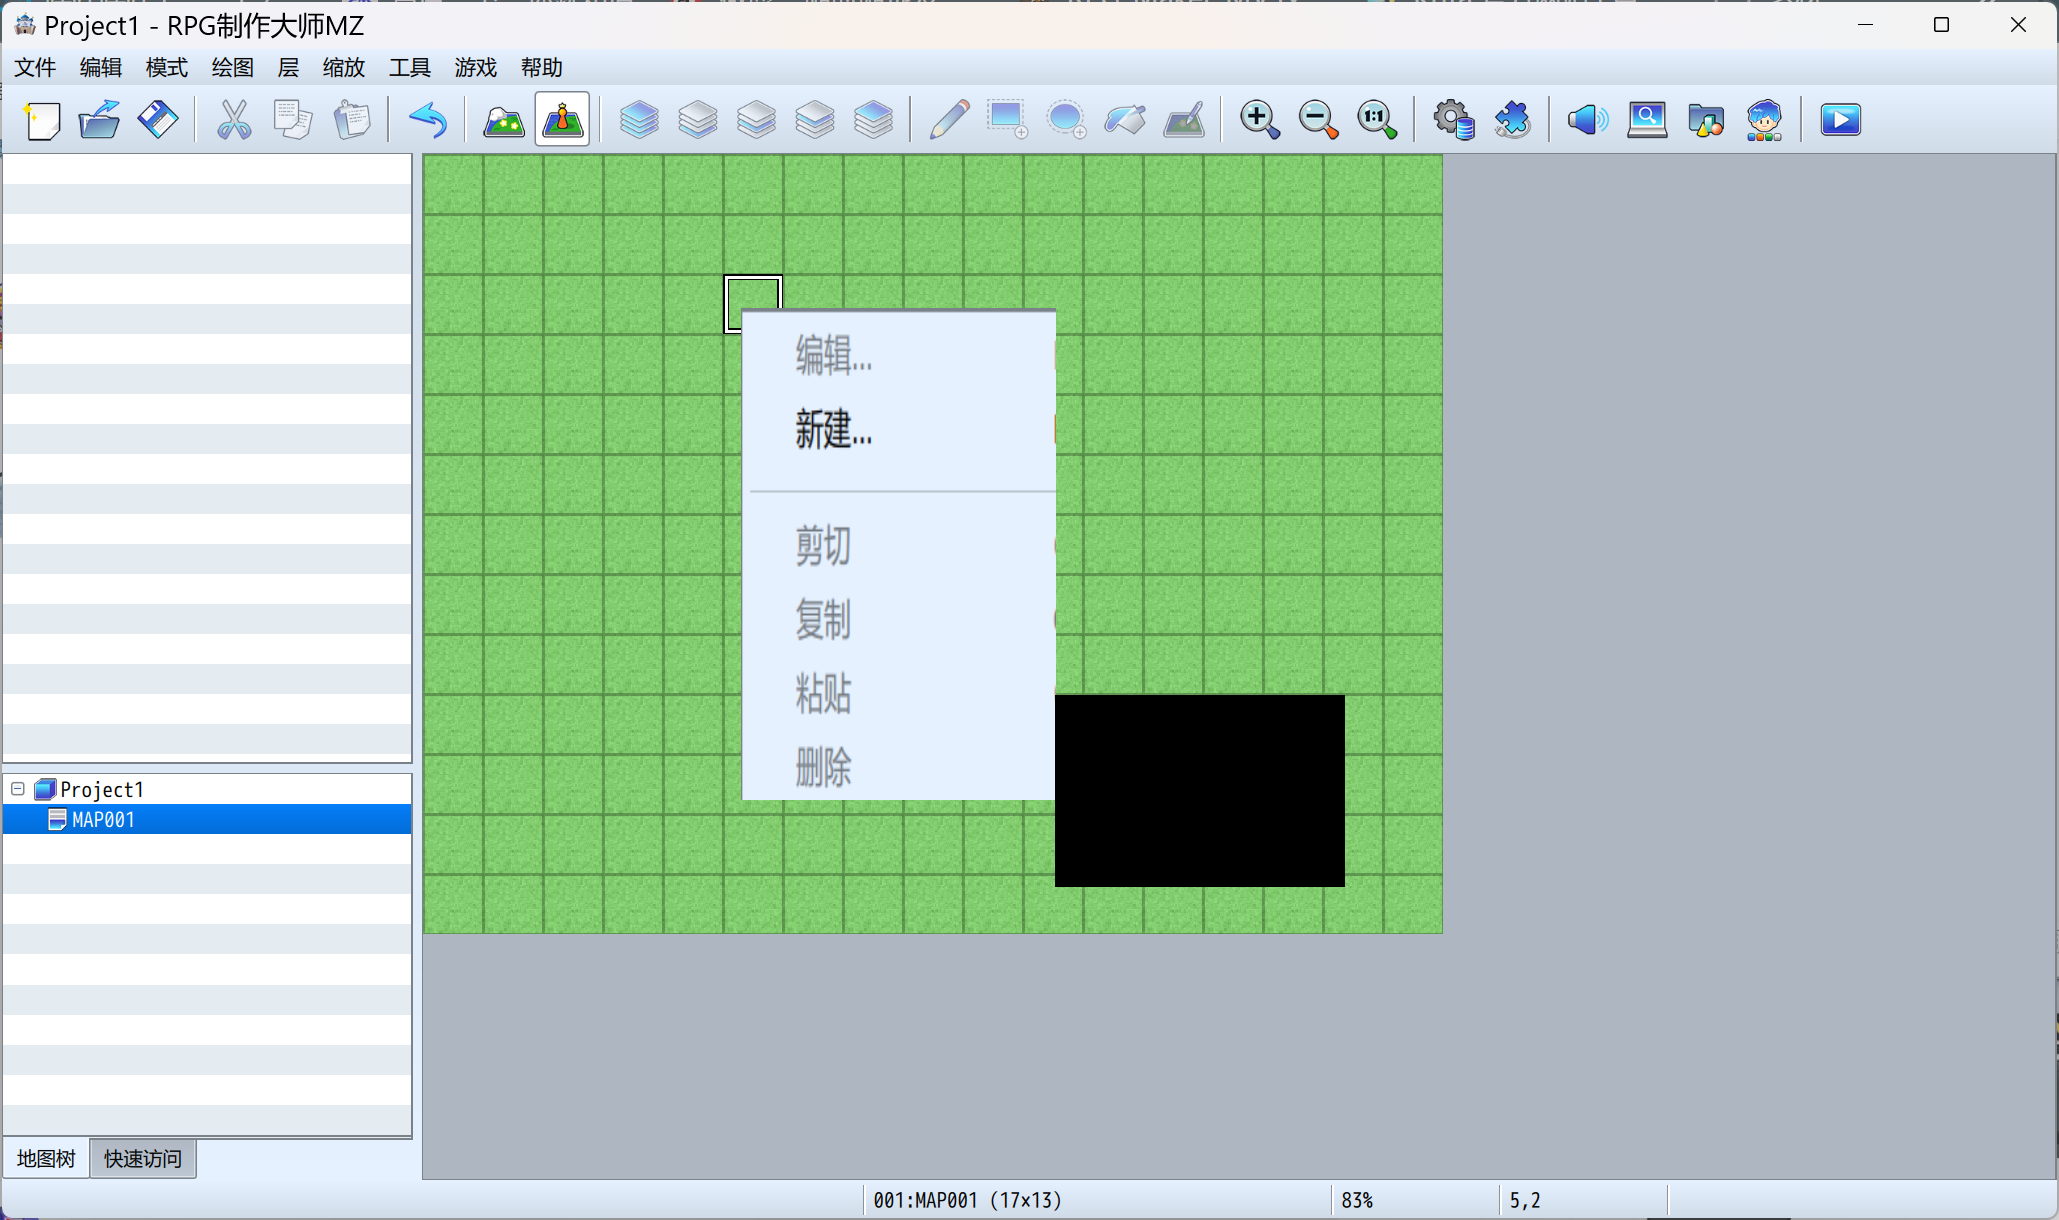Open the Event Searcher icon
The width and height of the screenshot is (2059, 1220).
[1646, 120]
